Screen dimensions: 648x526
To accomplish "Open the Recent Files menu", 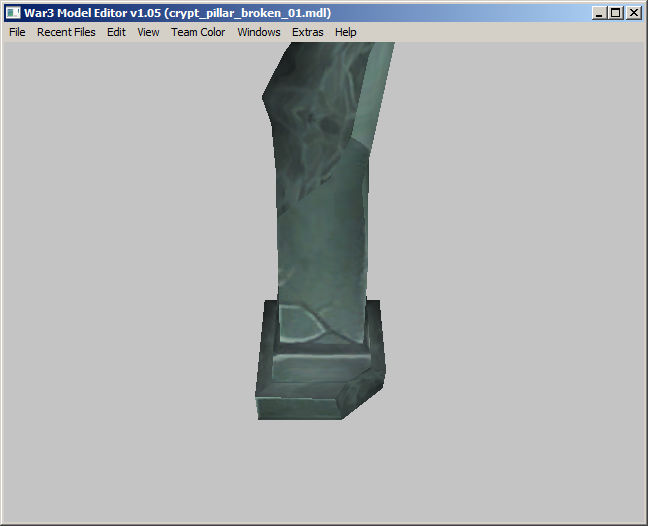I will [x=66, y=32].
